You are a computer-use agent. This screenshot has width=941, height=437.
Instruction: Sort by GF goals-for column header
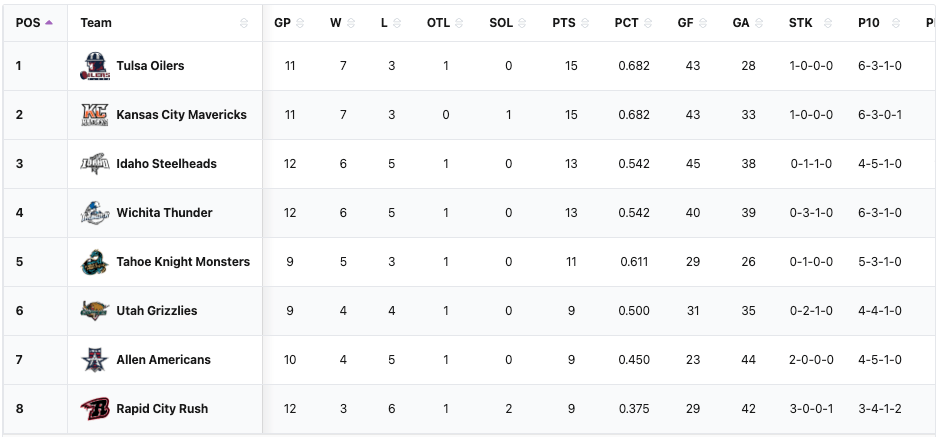click(686, 22)
